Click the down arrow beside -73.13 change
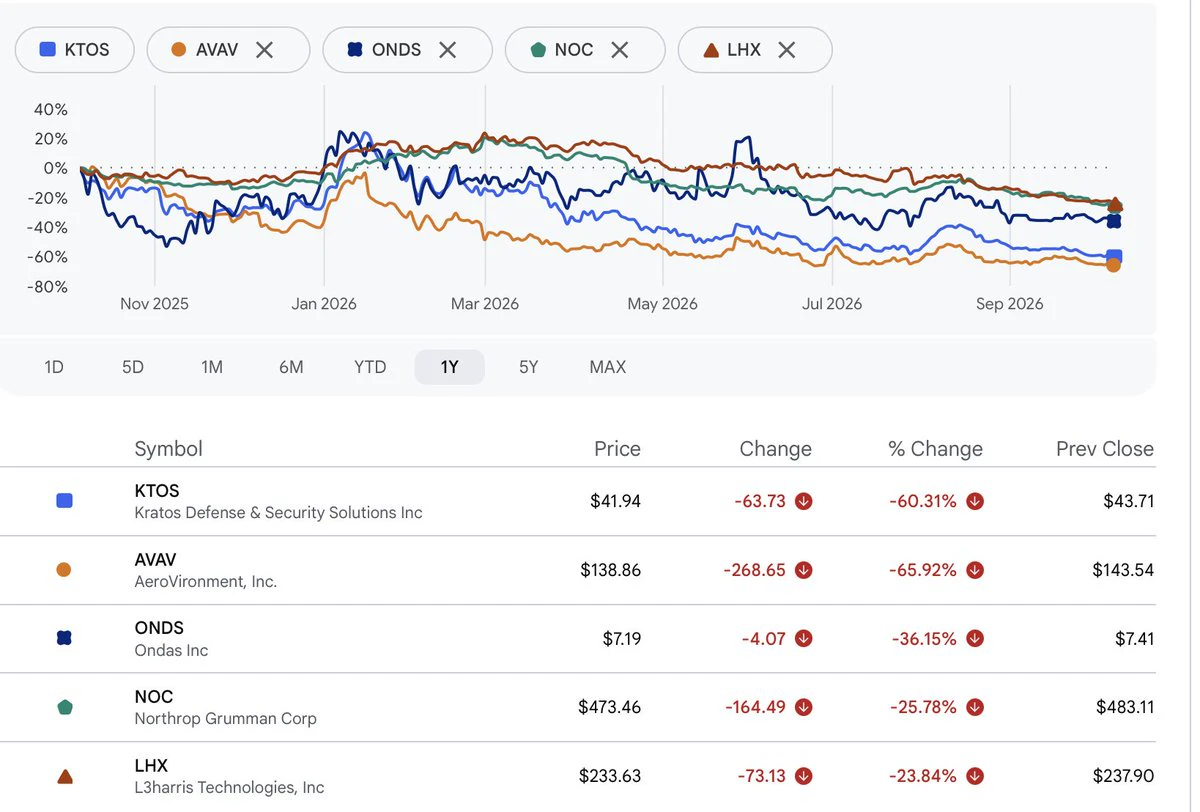 [x=803, y=775]
